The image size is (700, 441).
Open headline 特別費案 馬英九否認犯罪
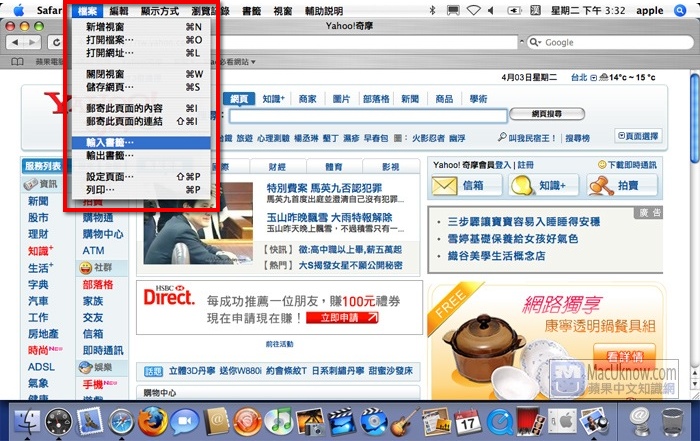coord(324,188)
